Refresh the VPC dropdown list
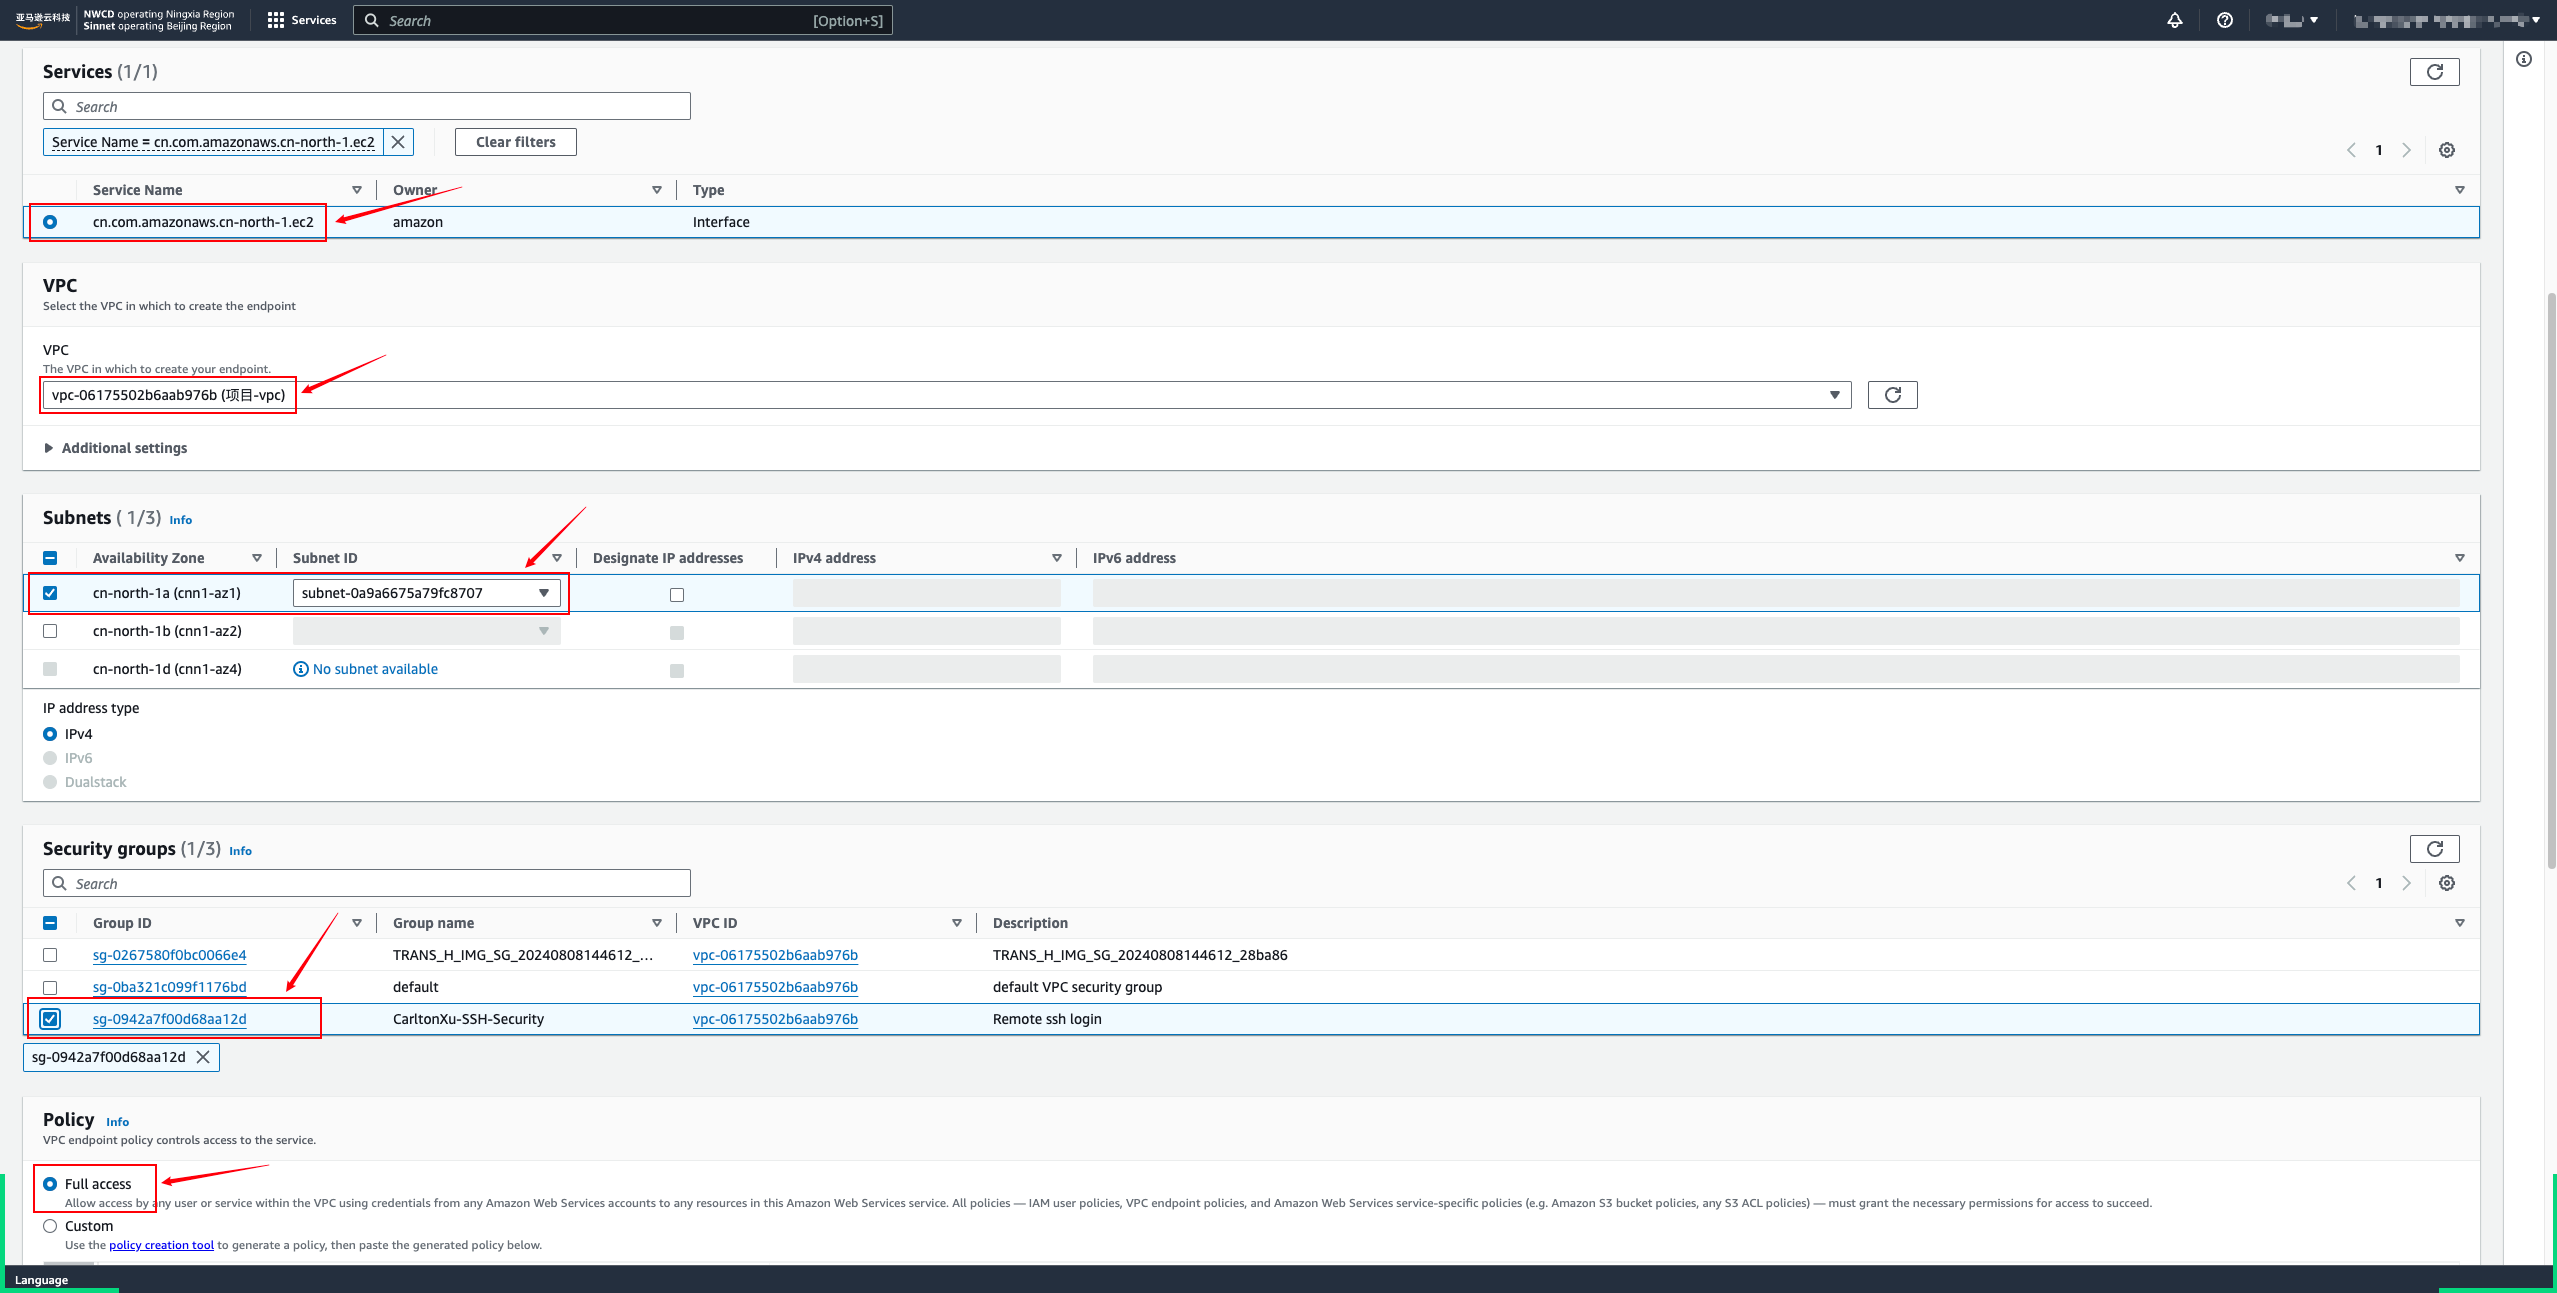This screenshot has width=2557, height=1293. tap(1892, 395)
